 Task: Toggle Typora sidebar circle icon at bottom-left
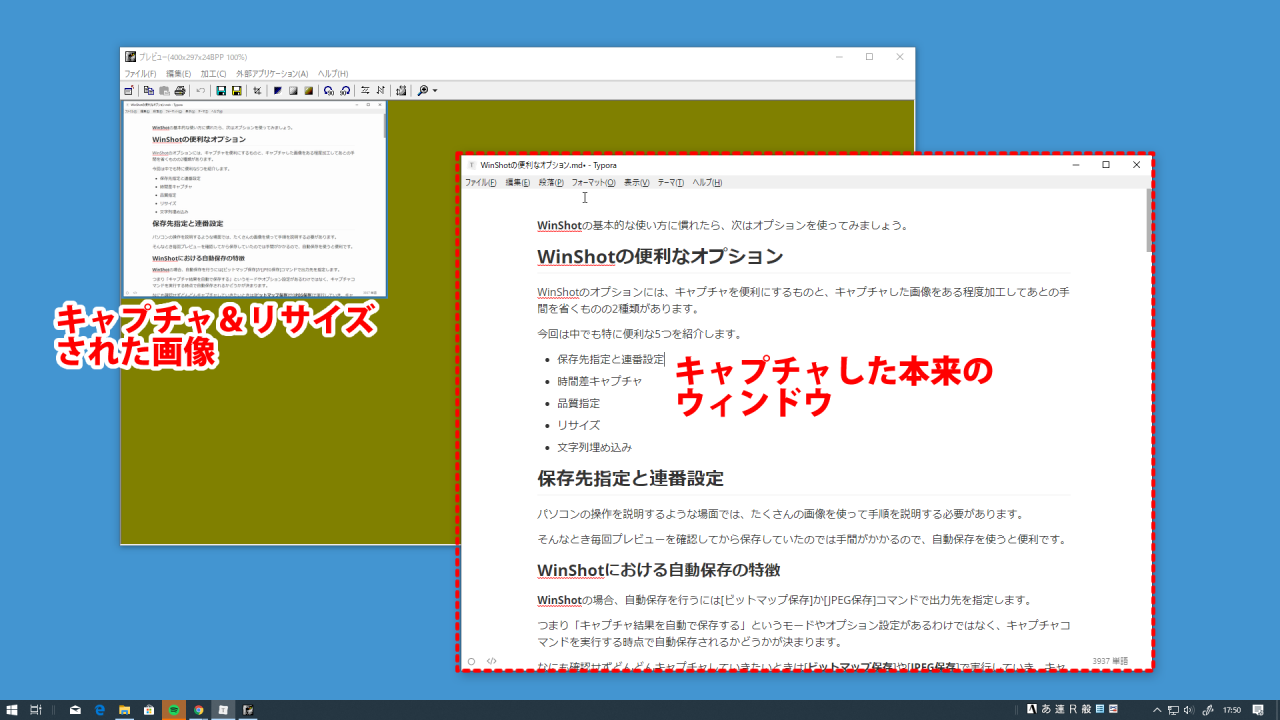[472, 661]
